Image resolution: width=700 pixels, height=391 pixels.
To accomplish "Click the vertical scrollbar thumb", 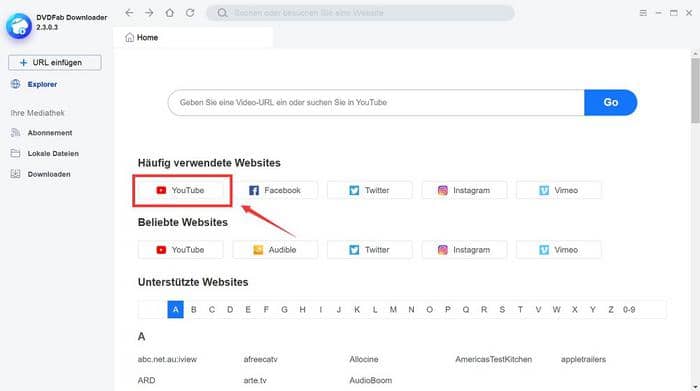I will tap(695, 90).
